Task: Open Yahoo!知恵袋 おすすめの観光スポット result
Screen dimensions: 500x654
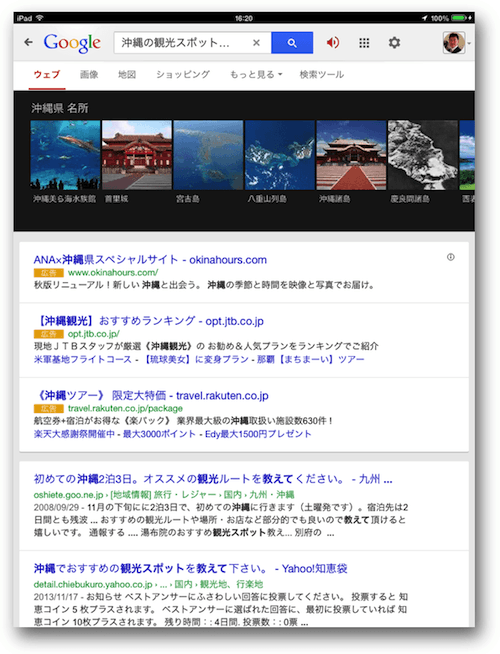Action: (x=191, y=568)
